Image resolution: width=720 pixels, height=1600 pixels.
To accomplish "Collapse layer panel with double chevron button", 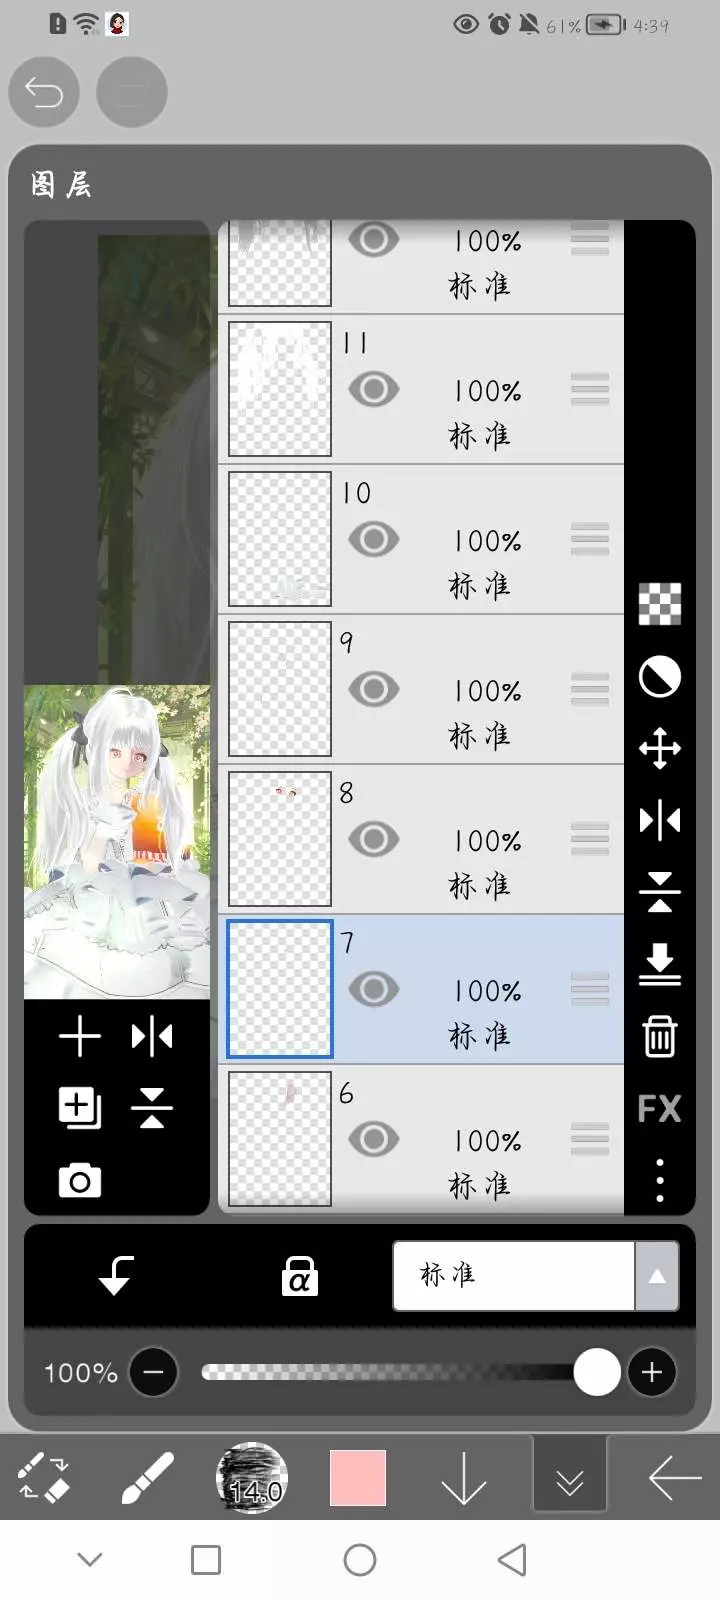I will pyautogui.click(x=570, y=1479).
